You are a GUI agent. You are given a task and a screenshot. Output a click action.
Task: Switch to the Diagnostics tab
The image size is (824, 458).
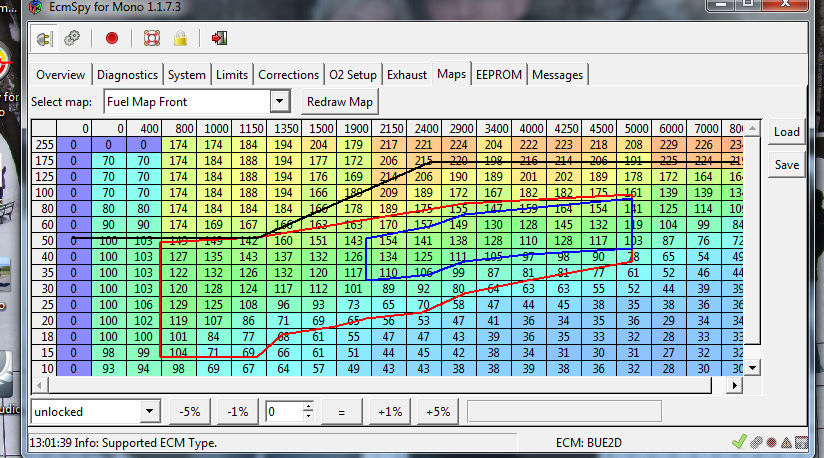[x=127, y=75]
